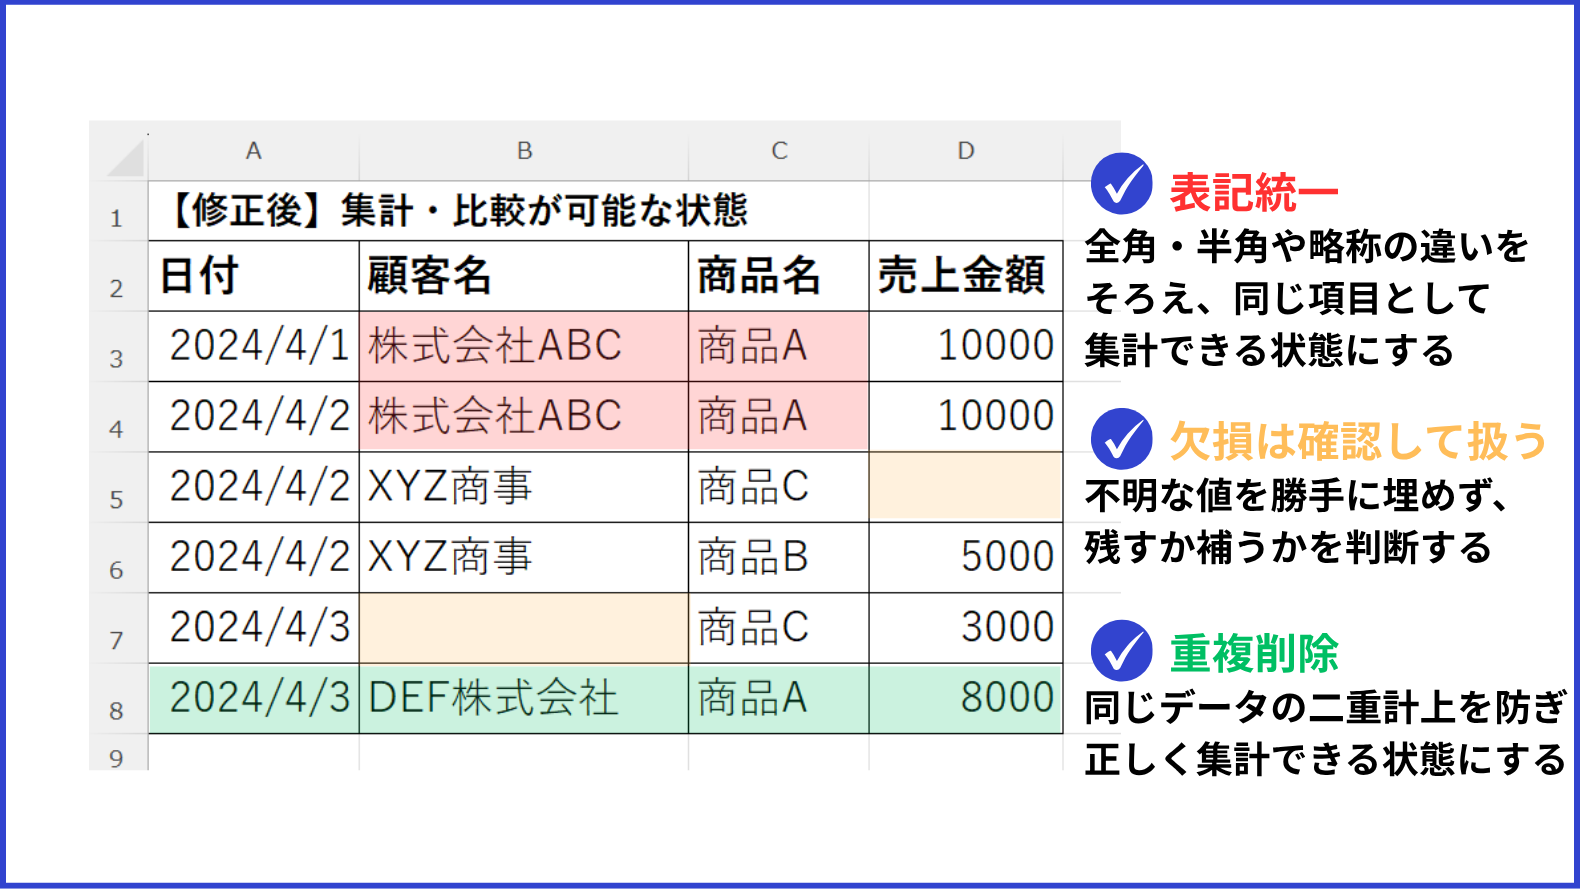Click date 2024/4/2 in row 4
This screenshot has width=1580, height=890.
point(254,417)
